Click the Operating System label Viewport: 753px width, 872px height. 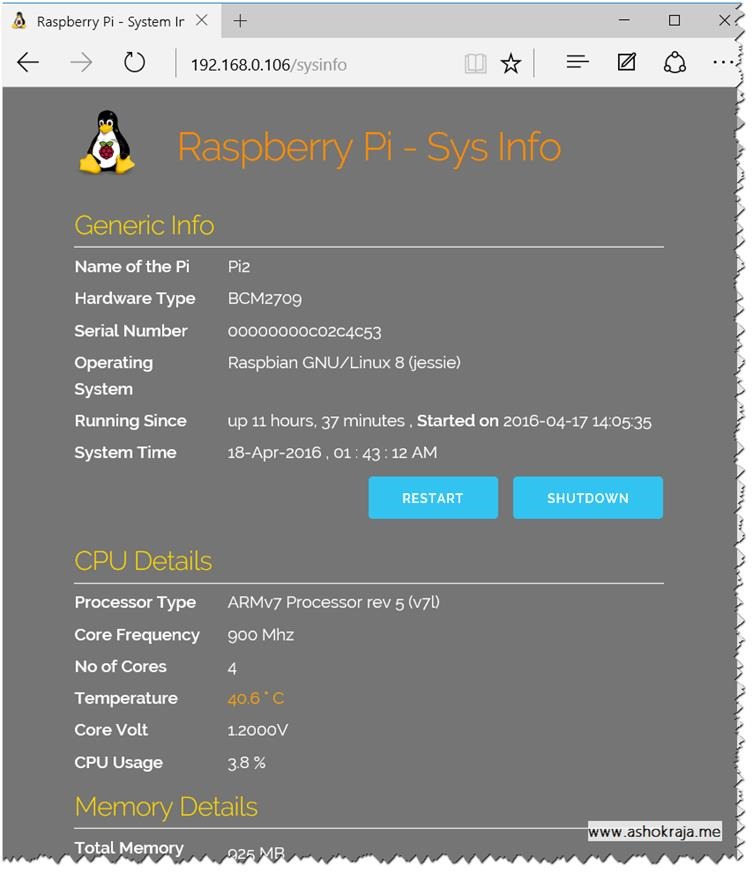(113, 375)
